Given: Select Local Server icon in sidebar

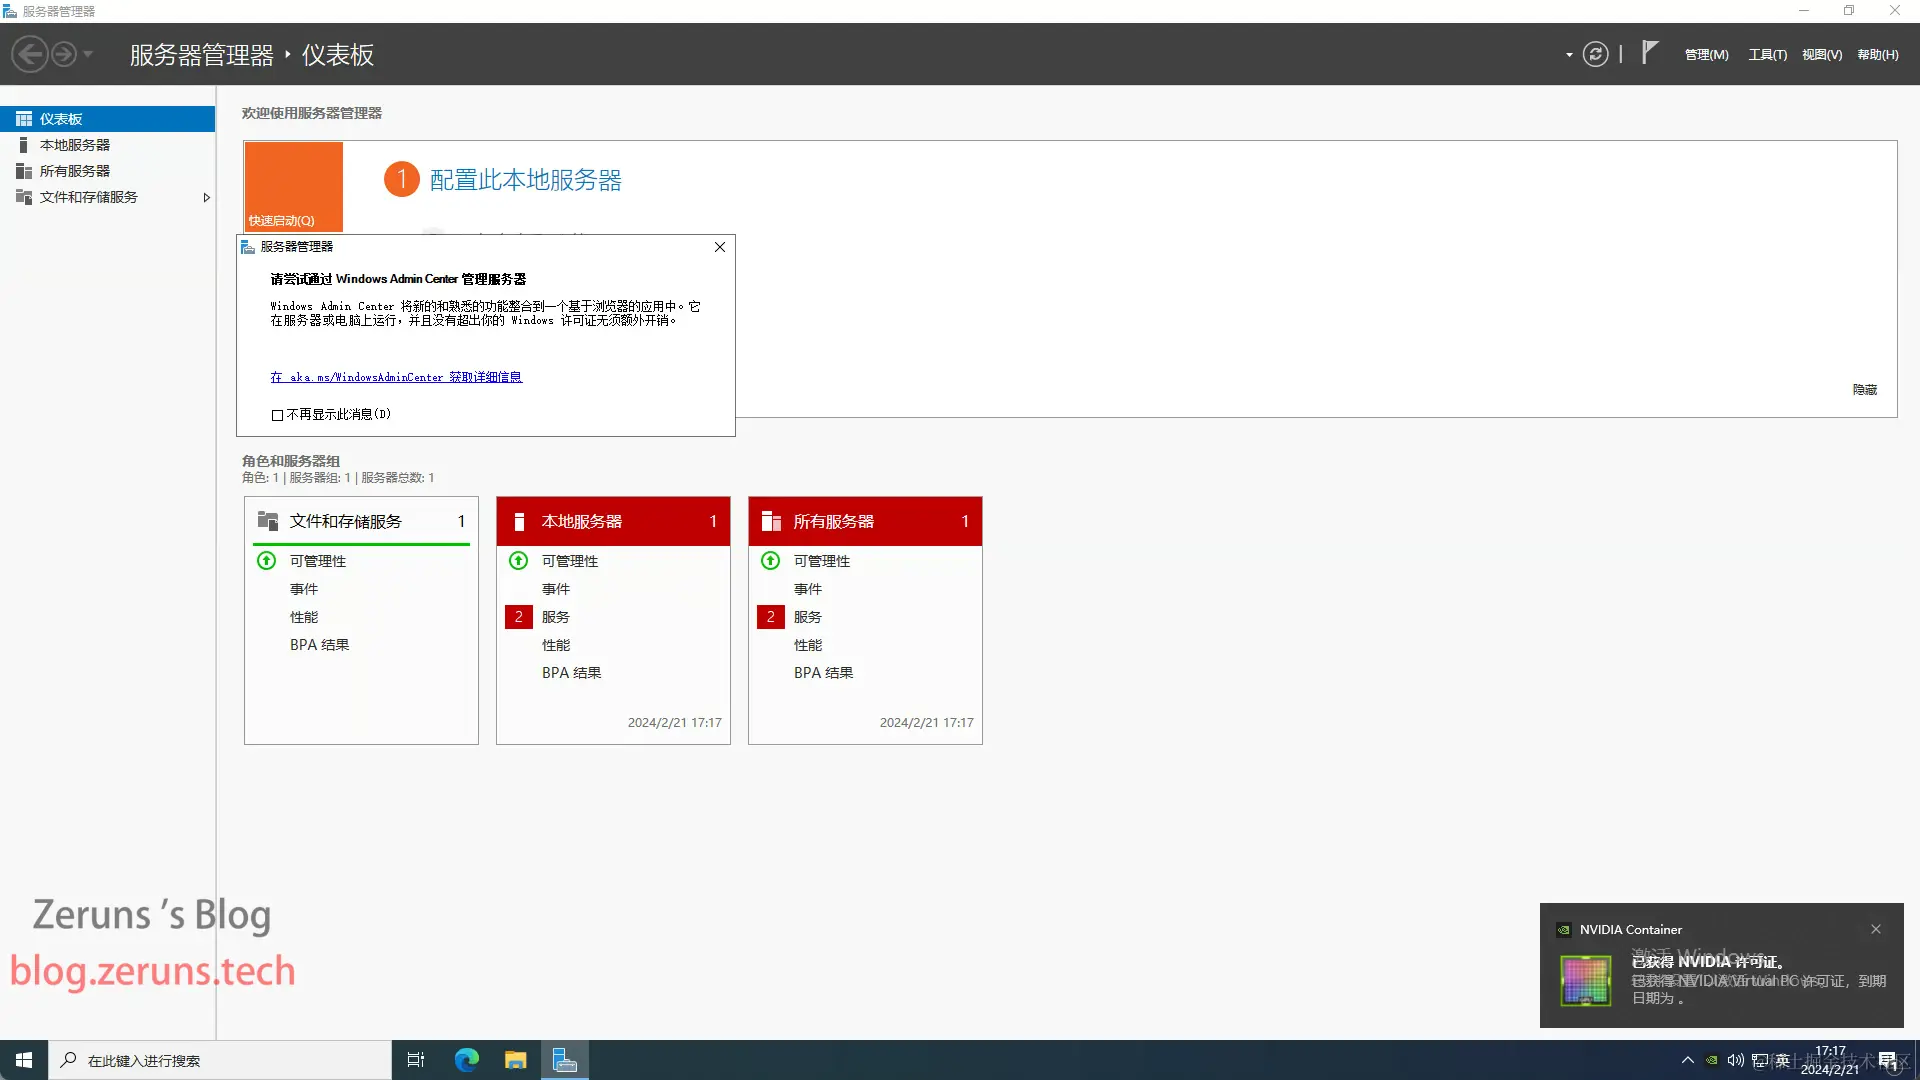Looking at the screenshot, I should (24, 145).
